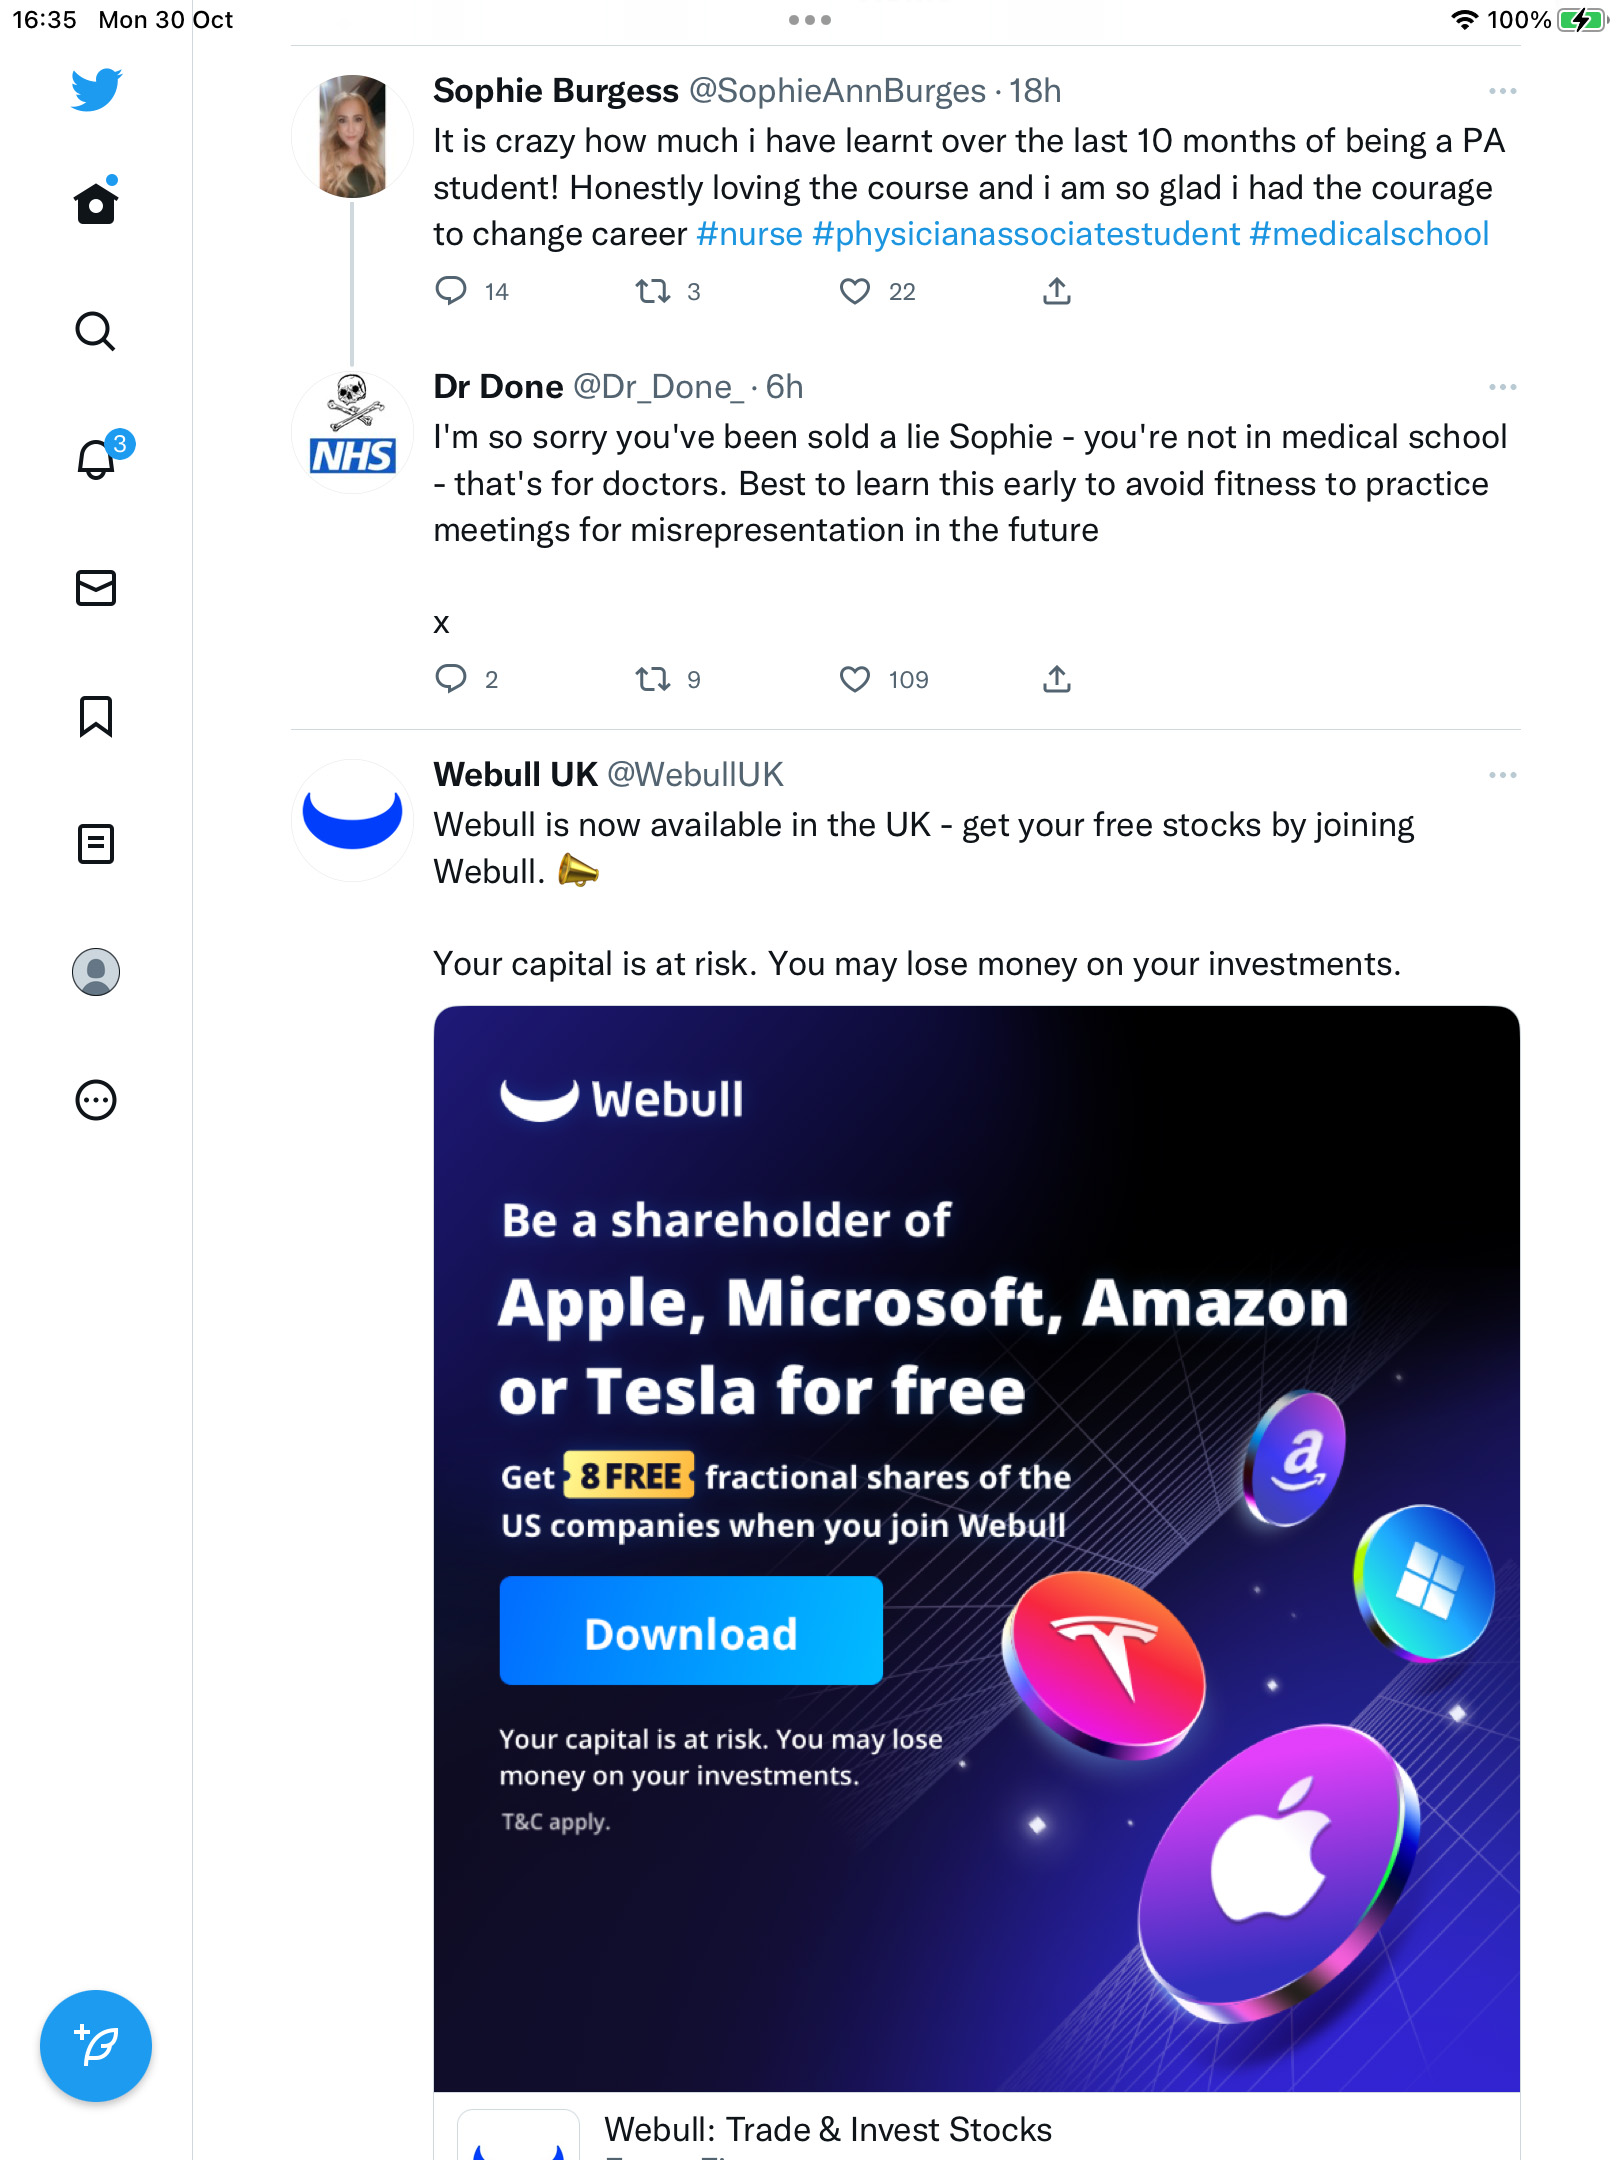Open the Bookmarks icon in sidebar

coord(96,716)
